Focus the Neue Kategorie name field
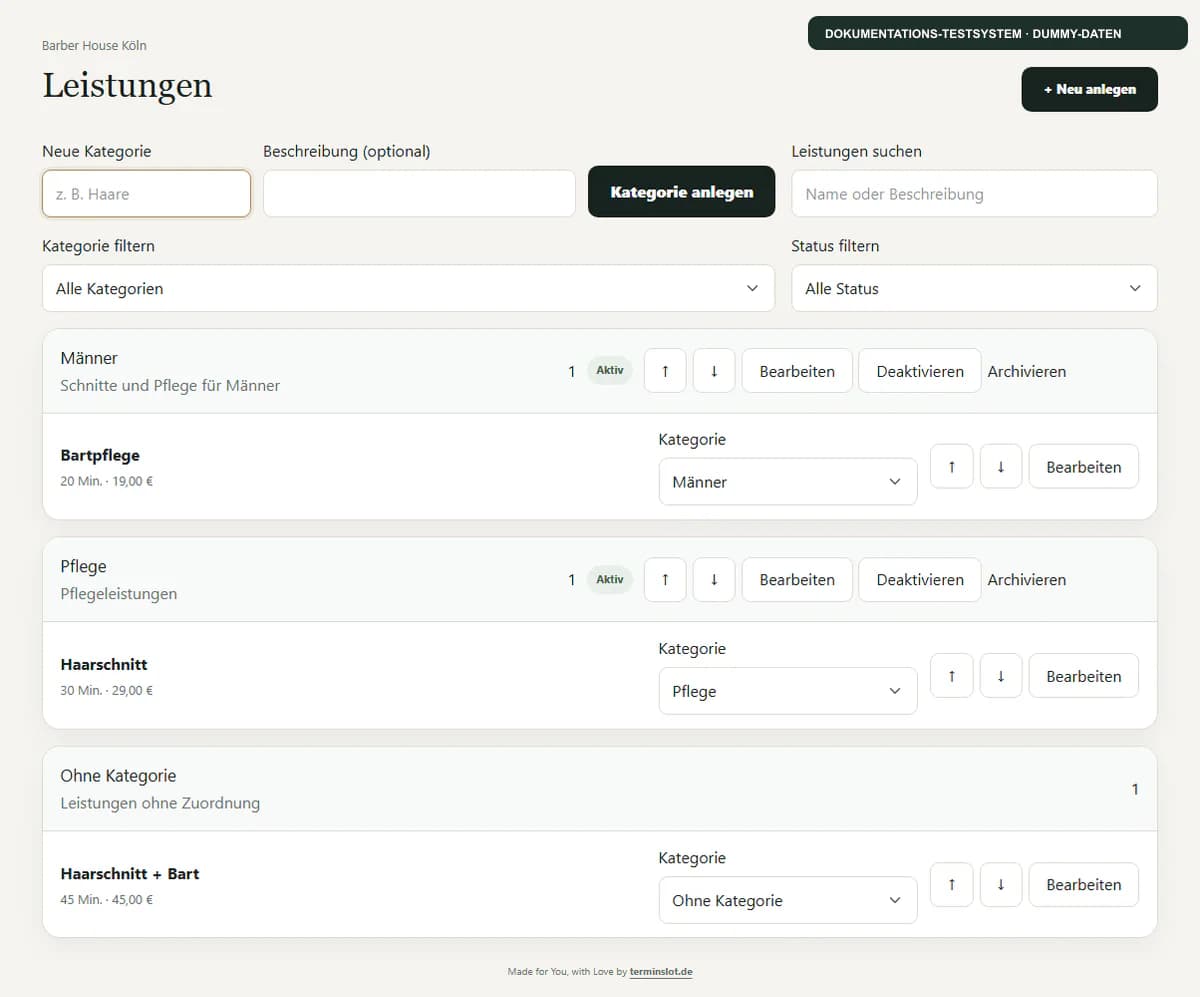 point(146,194)
